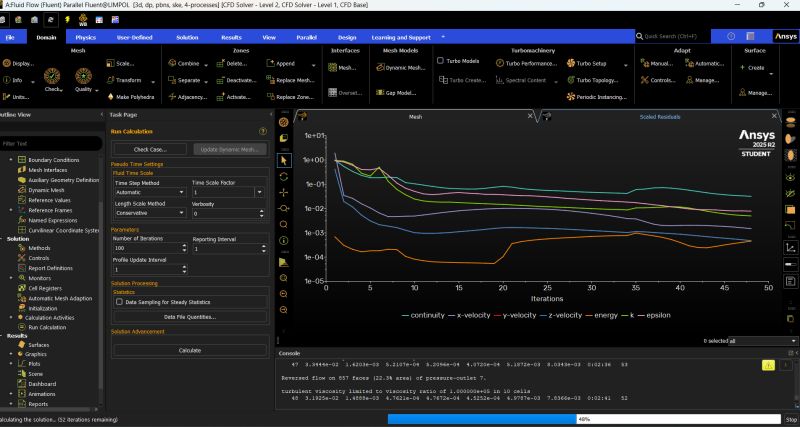This screenshot has width=800, height=427.
Task: Open the File menu
Action: click(x=10, y=37)
